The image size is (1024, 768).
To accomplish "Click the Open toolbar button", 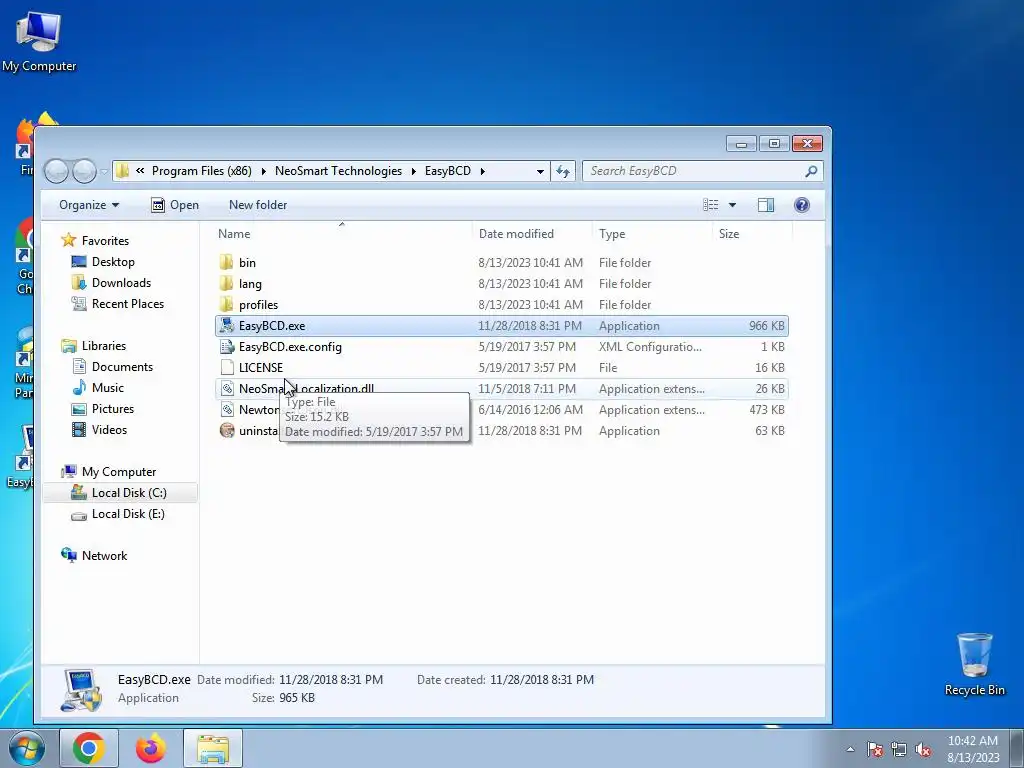I will [175, 205].
